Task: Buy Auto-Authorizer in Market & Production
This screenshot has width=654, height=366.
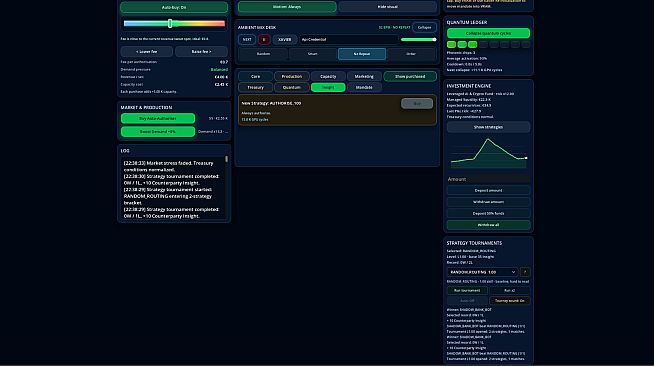Action: coord(158,118)
